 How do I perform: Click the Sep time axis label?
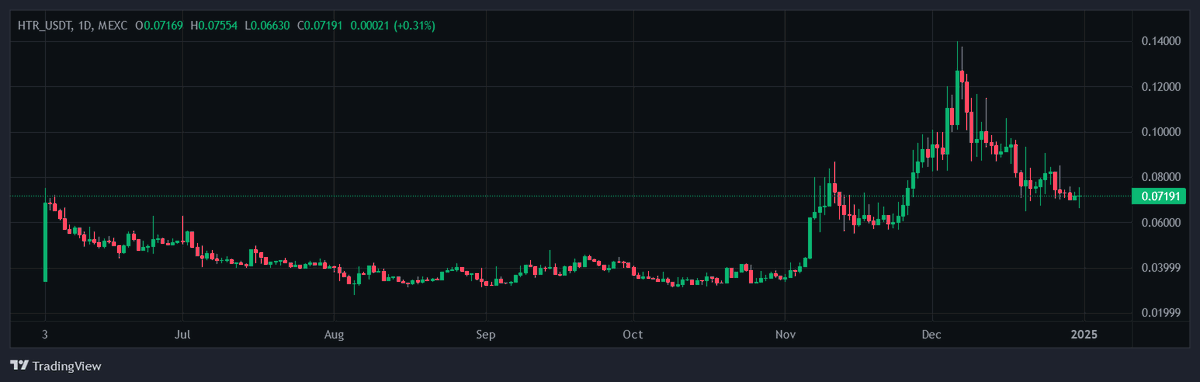485,334
